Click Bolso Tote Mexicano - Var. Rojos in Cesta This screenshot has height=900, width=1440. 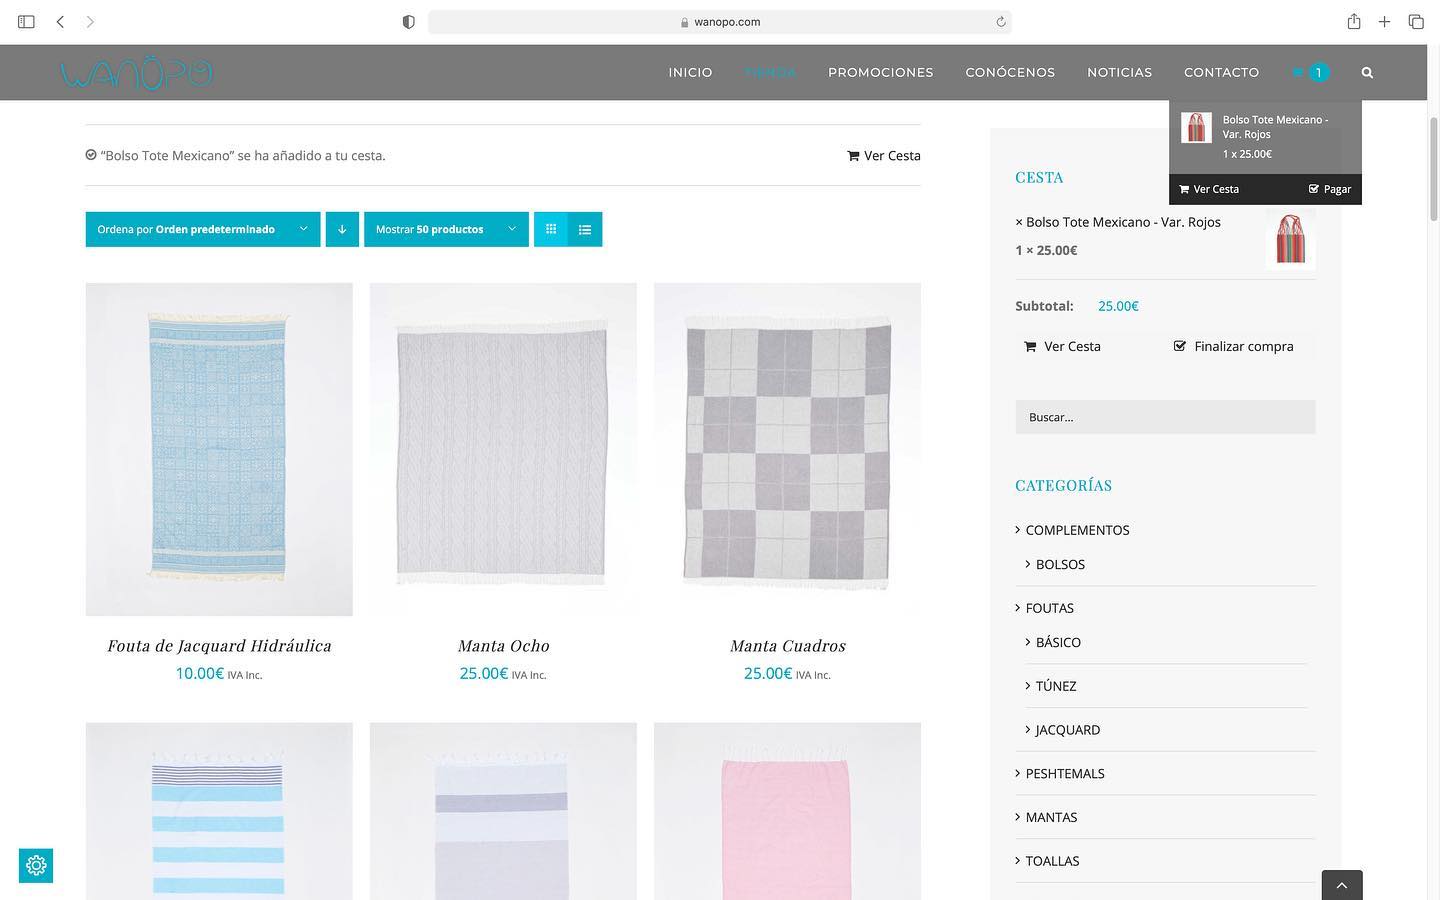[x=1123, y=222]
